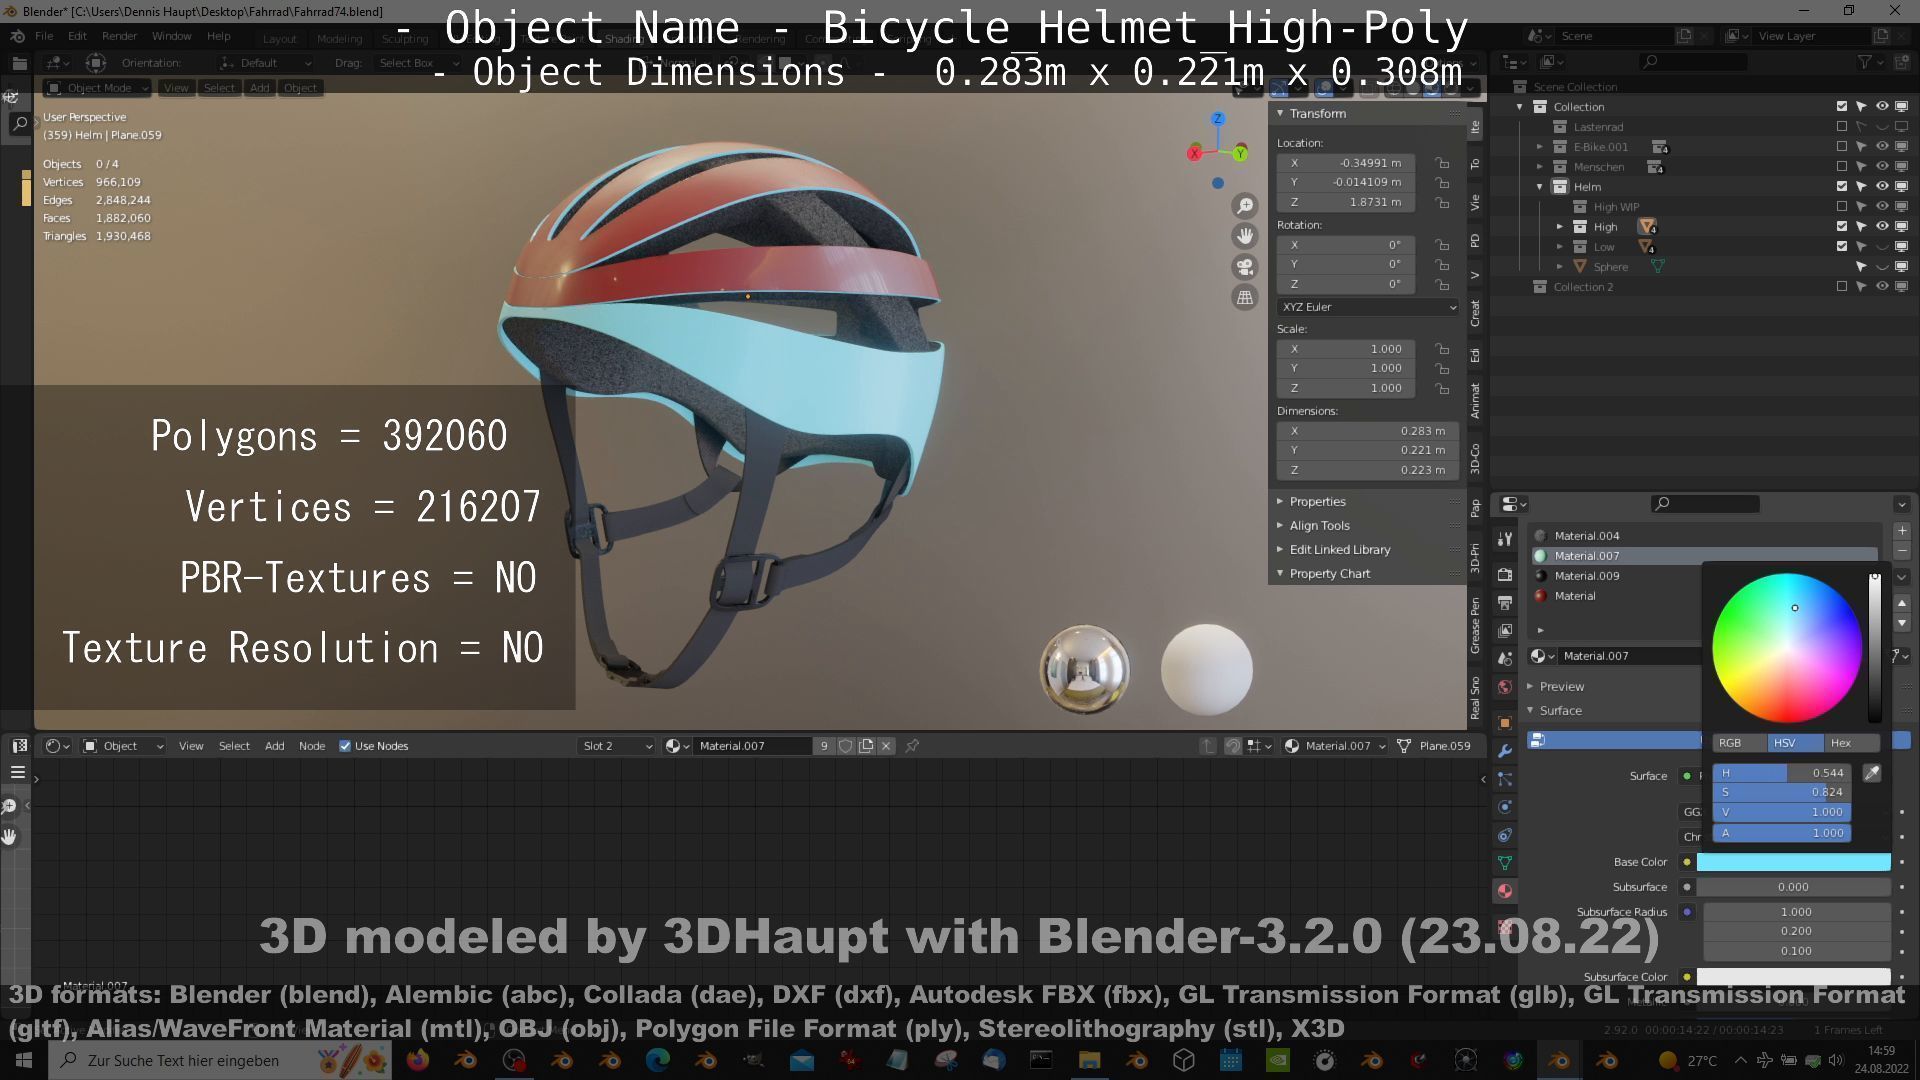Open the Tool properties tab icon
1920x1080 pixels.
(x=1505, y=539)
